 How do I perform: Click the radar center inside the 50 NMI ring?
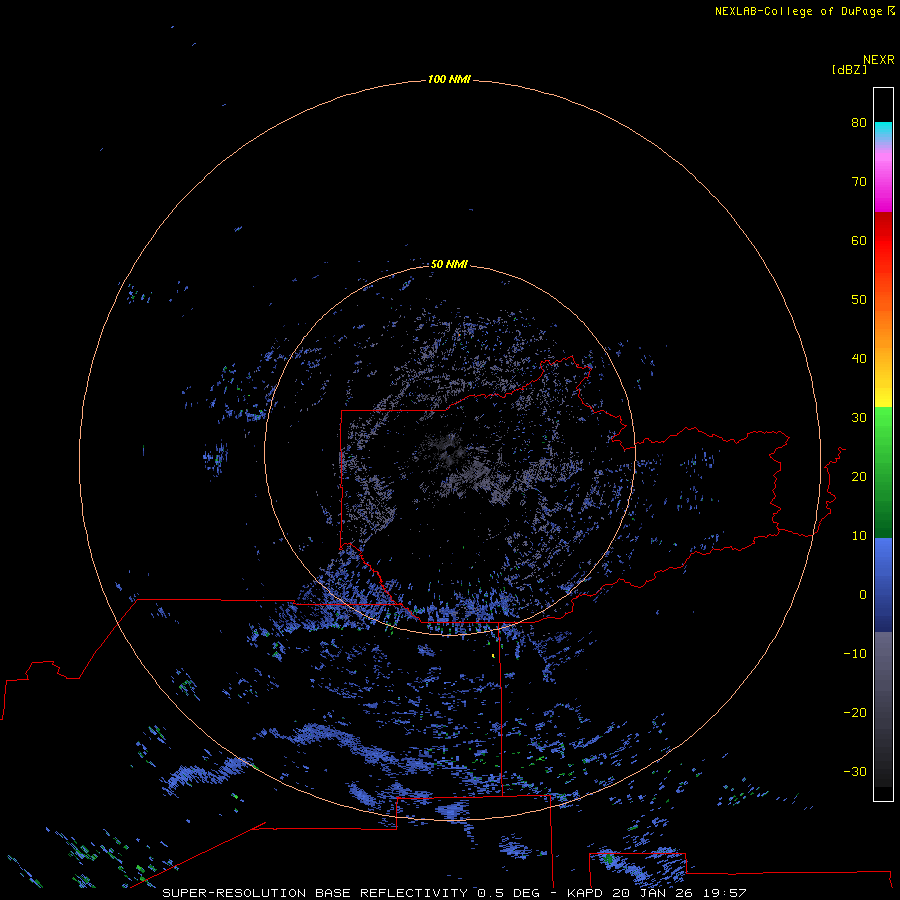449,451
